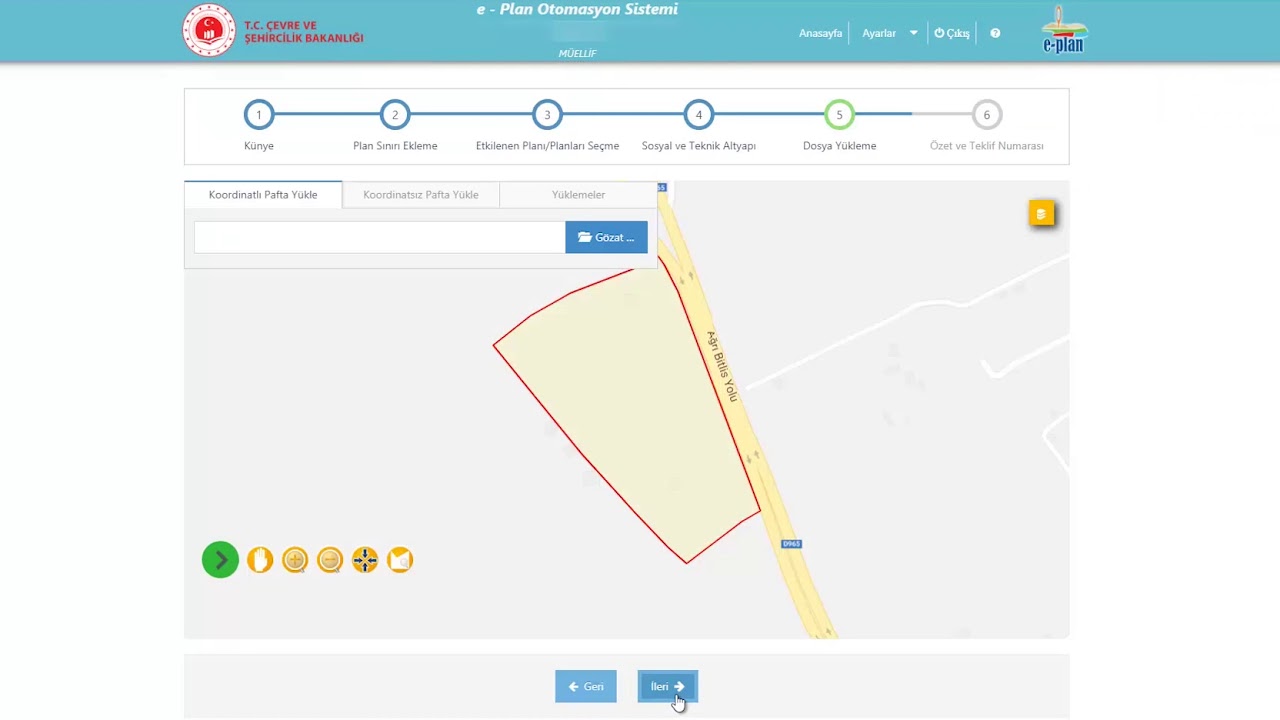The width and height of the screenshot is (1280, 720).
Task: Click the e-plan logo
Action: point(1063,30)
